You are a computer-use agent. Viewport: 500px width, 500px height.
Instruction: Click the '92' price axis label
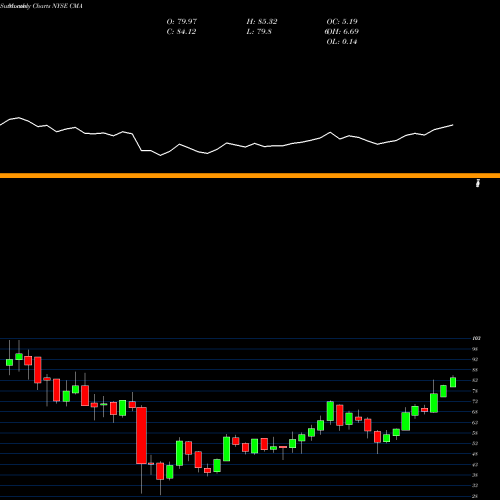[x=475, y=359]
